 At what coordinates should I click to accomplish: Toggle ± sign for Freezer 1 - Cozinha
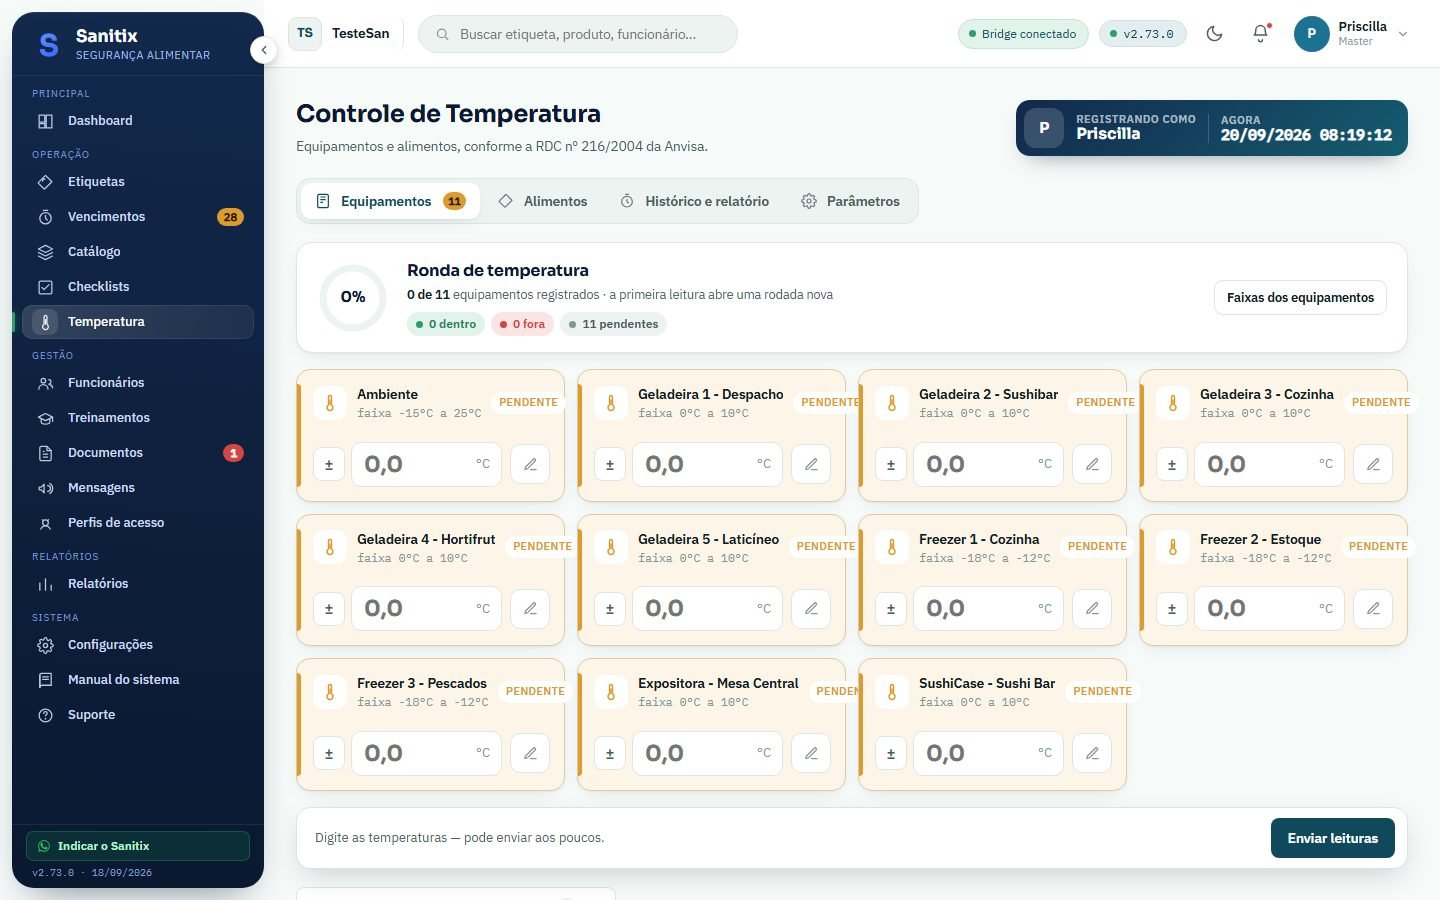pos(891,608)
